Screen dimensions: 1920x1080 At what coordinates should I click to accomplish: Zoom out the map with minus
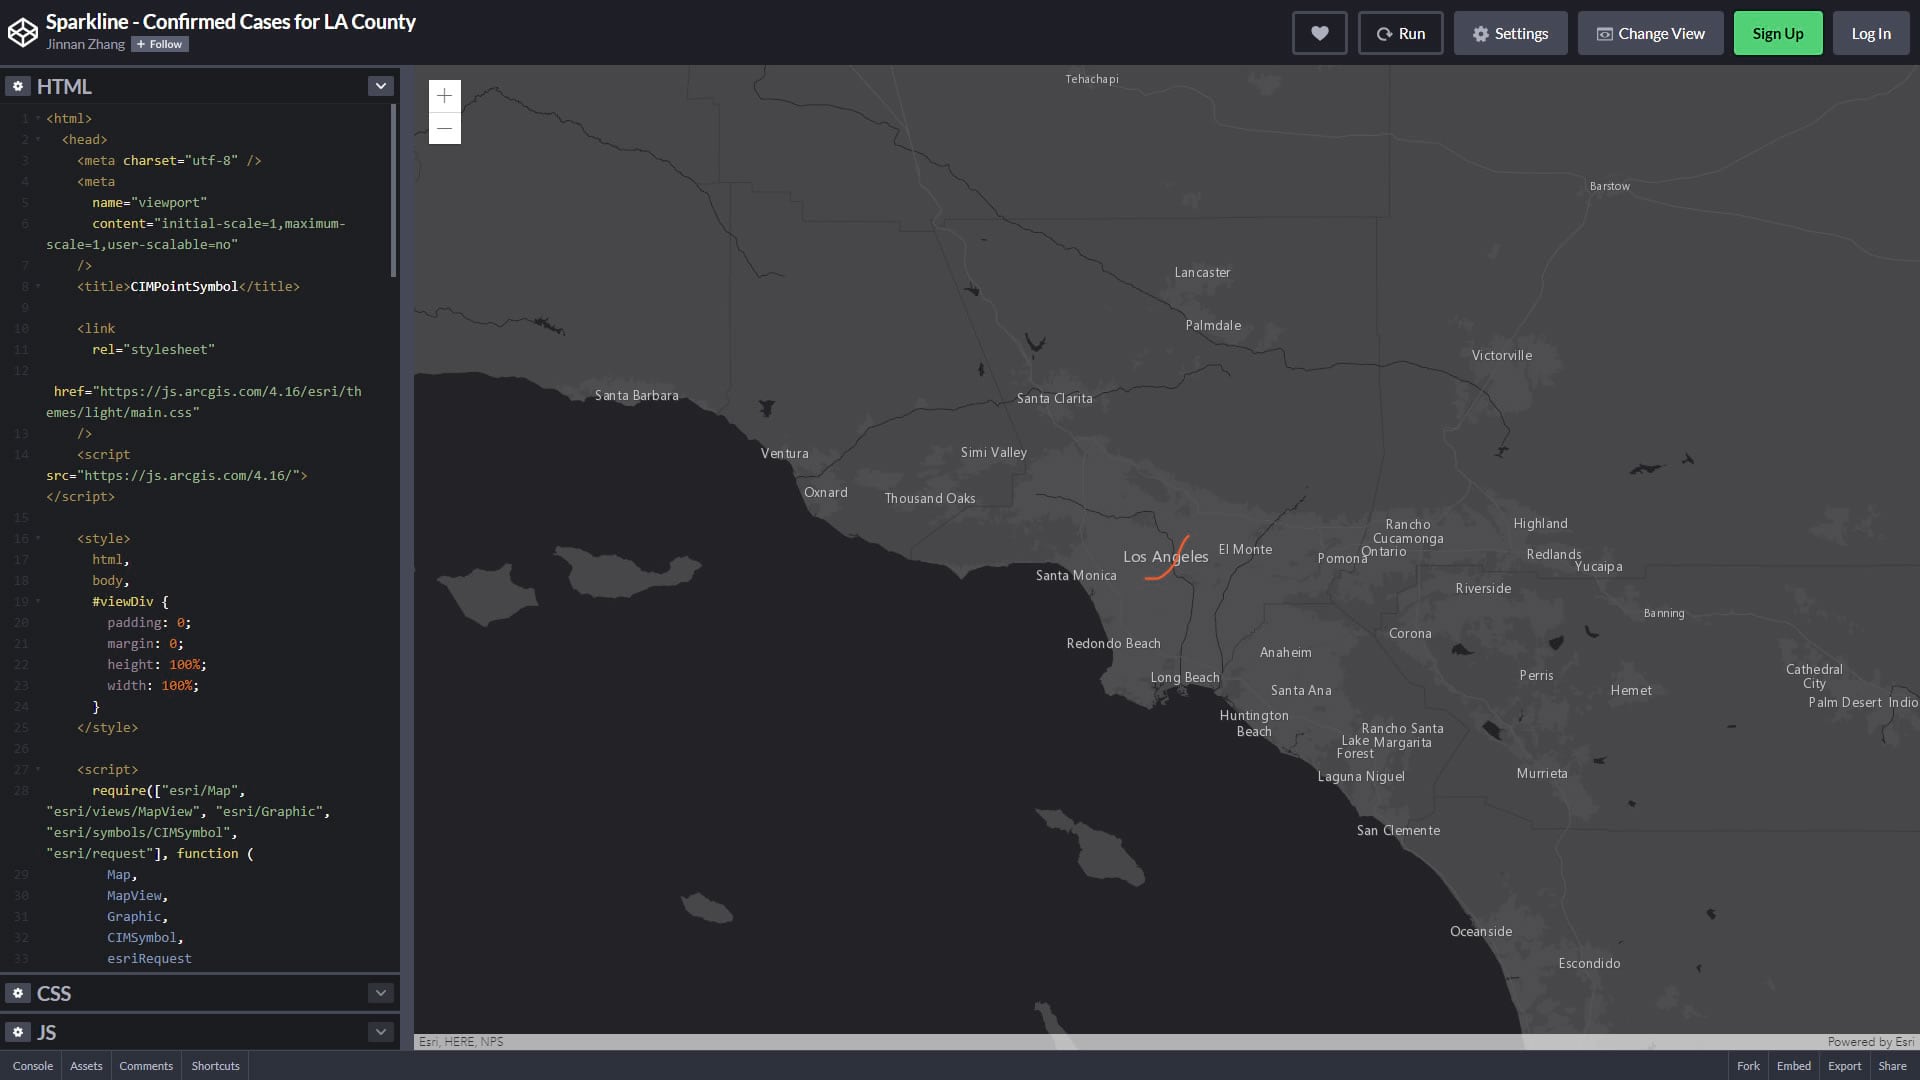tap(445, 128)
